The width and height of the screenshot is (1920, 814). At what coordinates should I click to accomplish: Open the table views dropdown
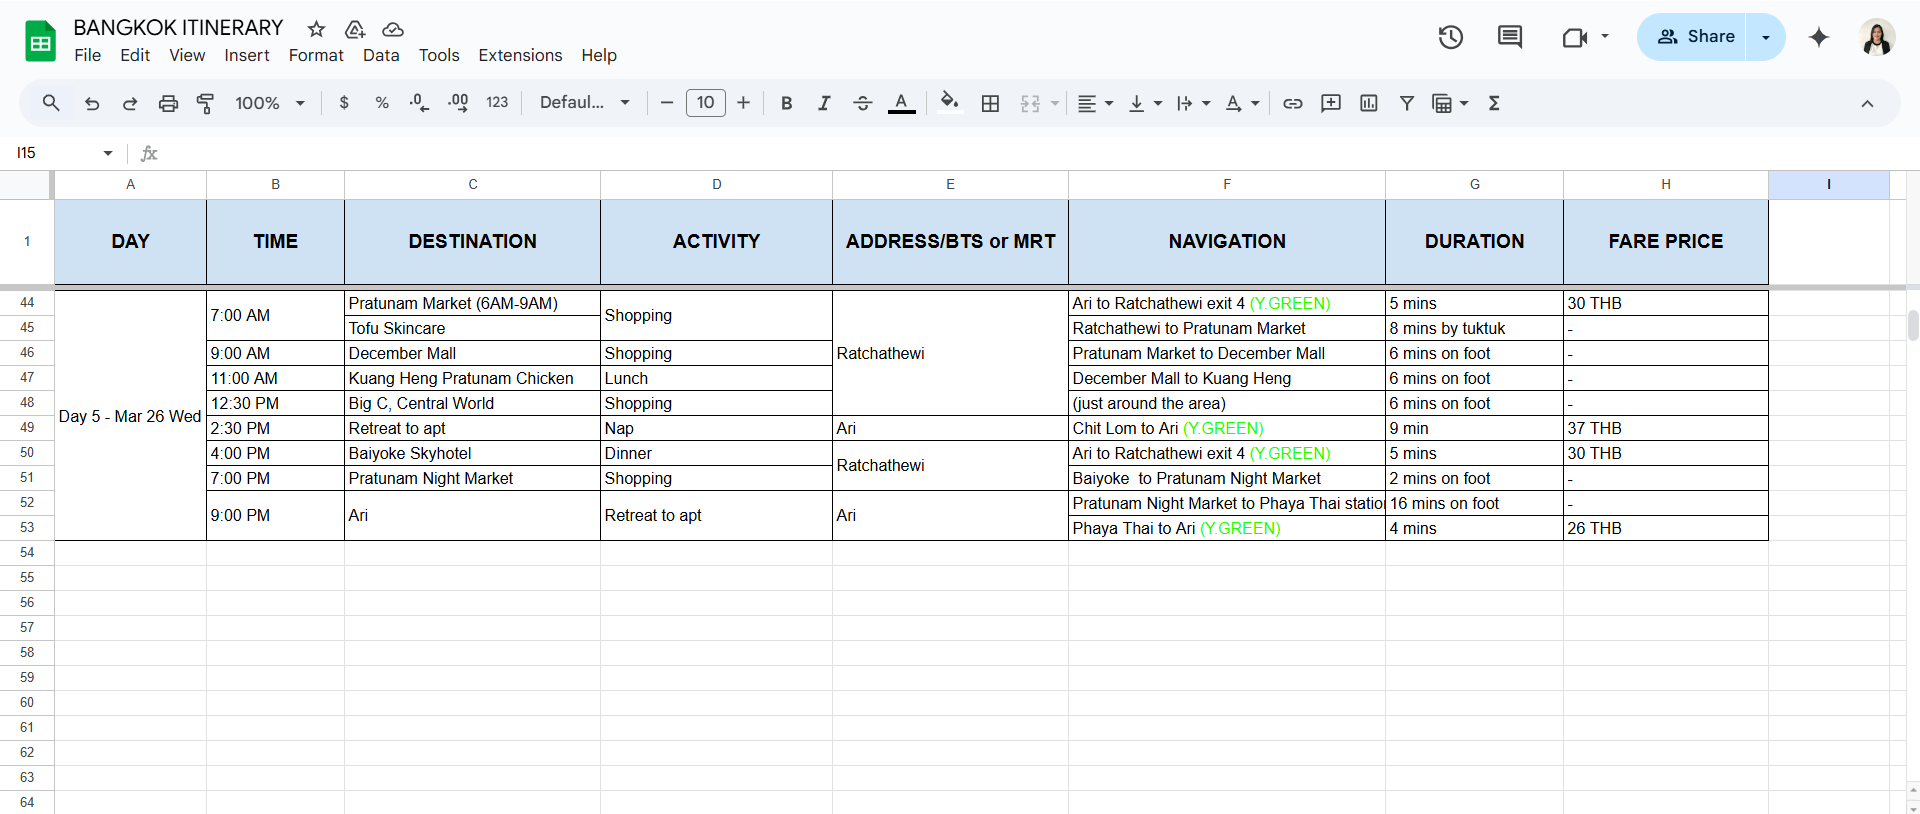[1450, 103]
